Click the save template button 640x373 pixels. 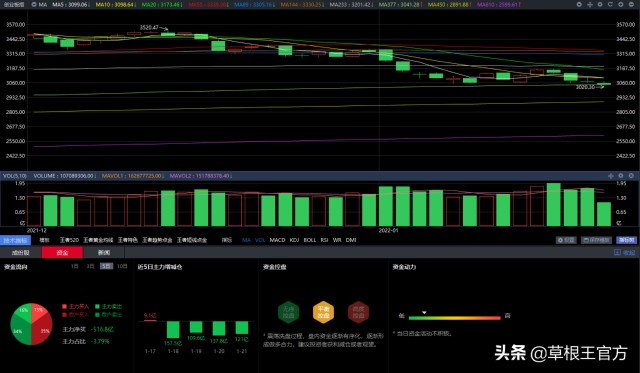pyautogui.click(x=596, y=240)
